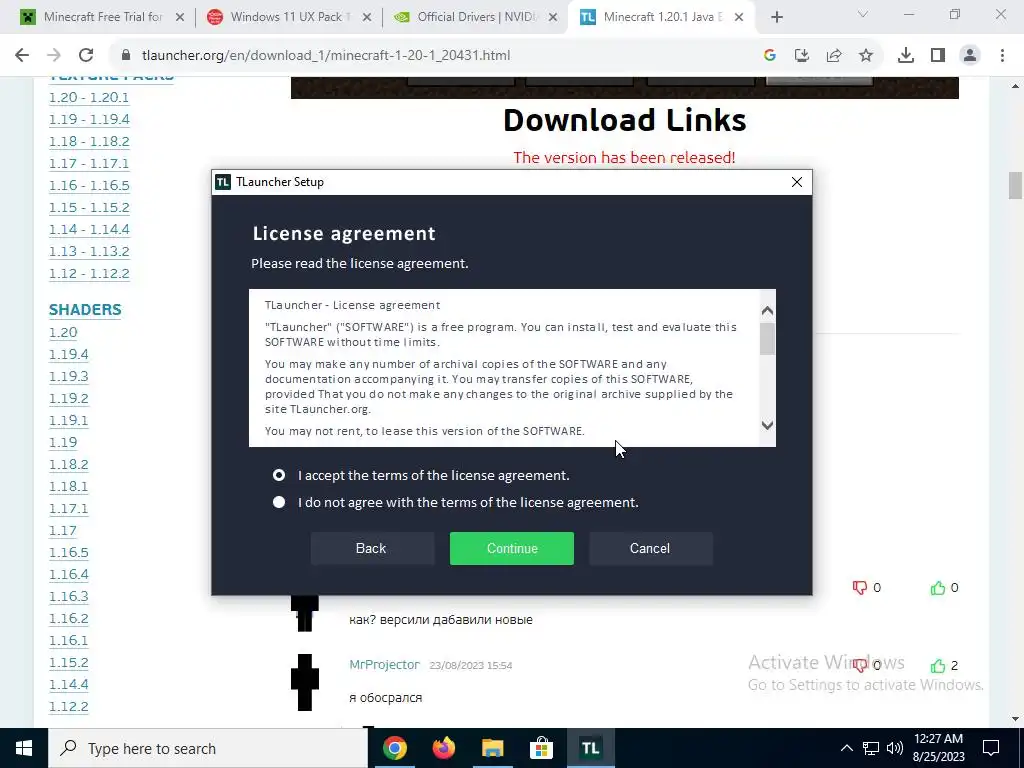Click the Google icon in address bar
The image size is (1024, 768).
[x=770, y=56]
